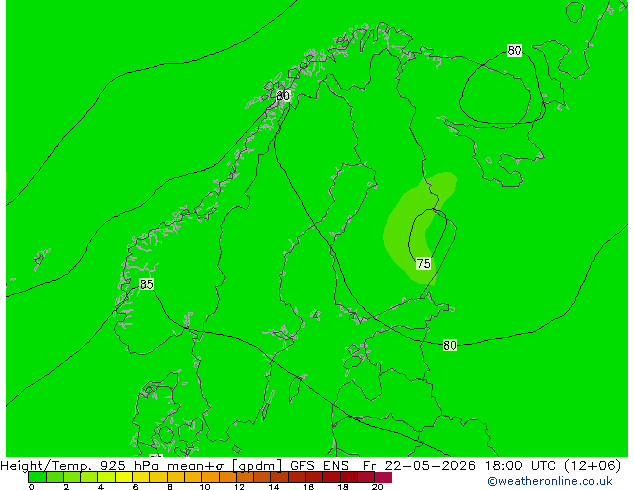Click the crimson legend swatch above 20
Screen dimensions: 634x490
click(384, 477)
